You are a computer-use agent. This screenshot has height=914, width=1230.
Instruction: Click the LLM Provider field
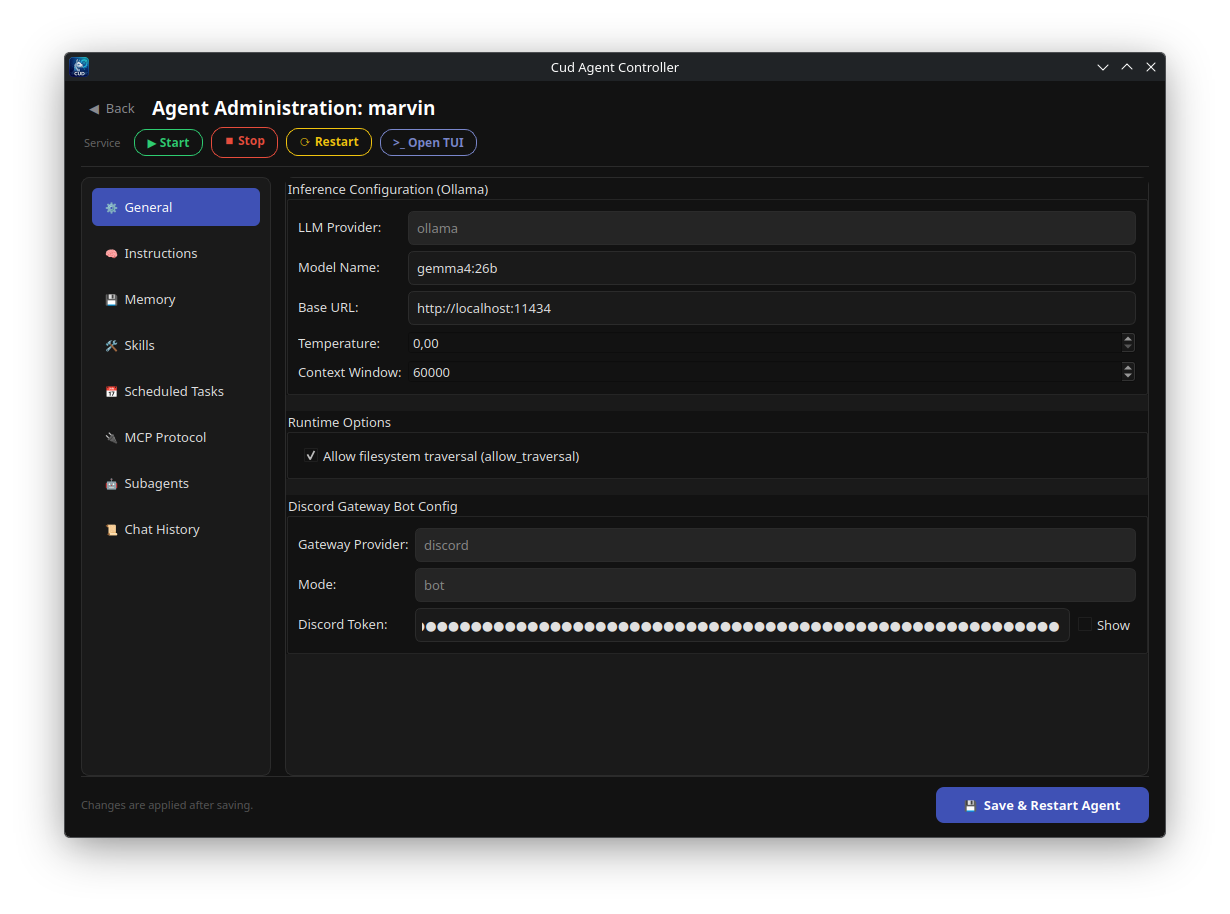click(x=772, y=228)
